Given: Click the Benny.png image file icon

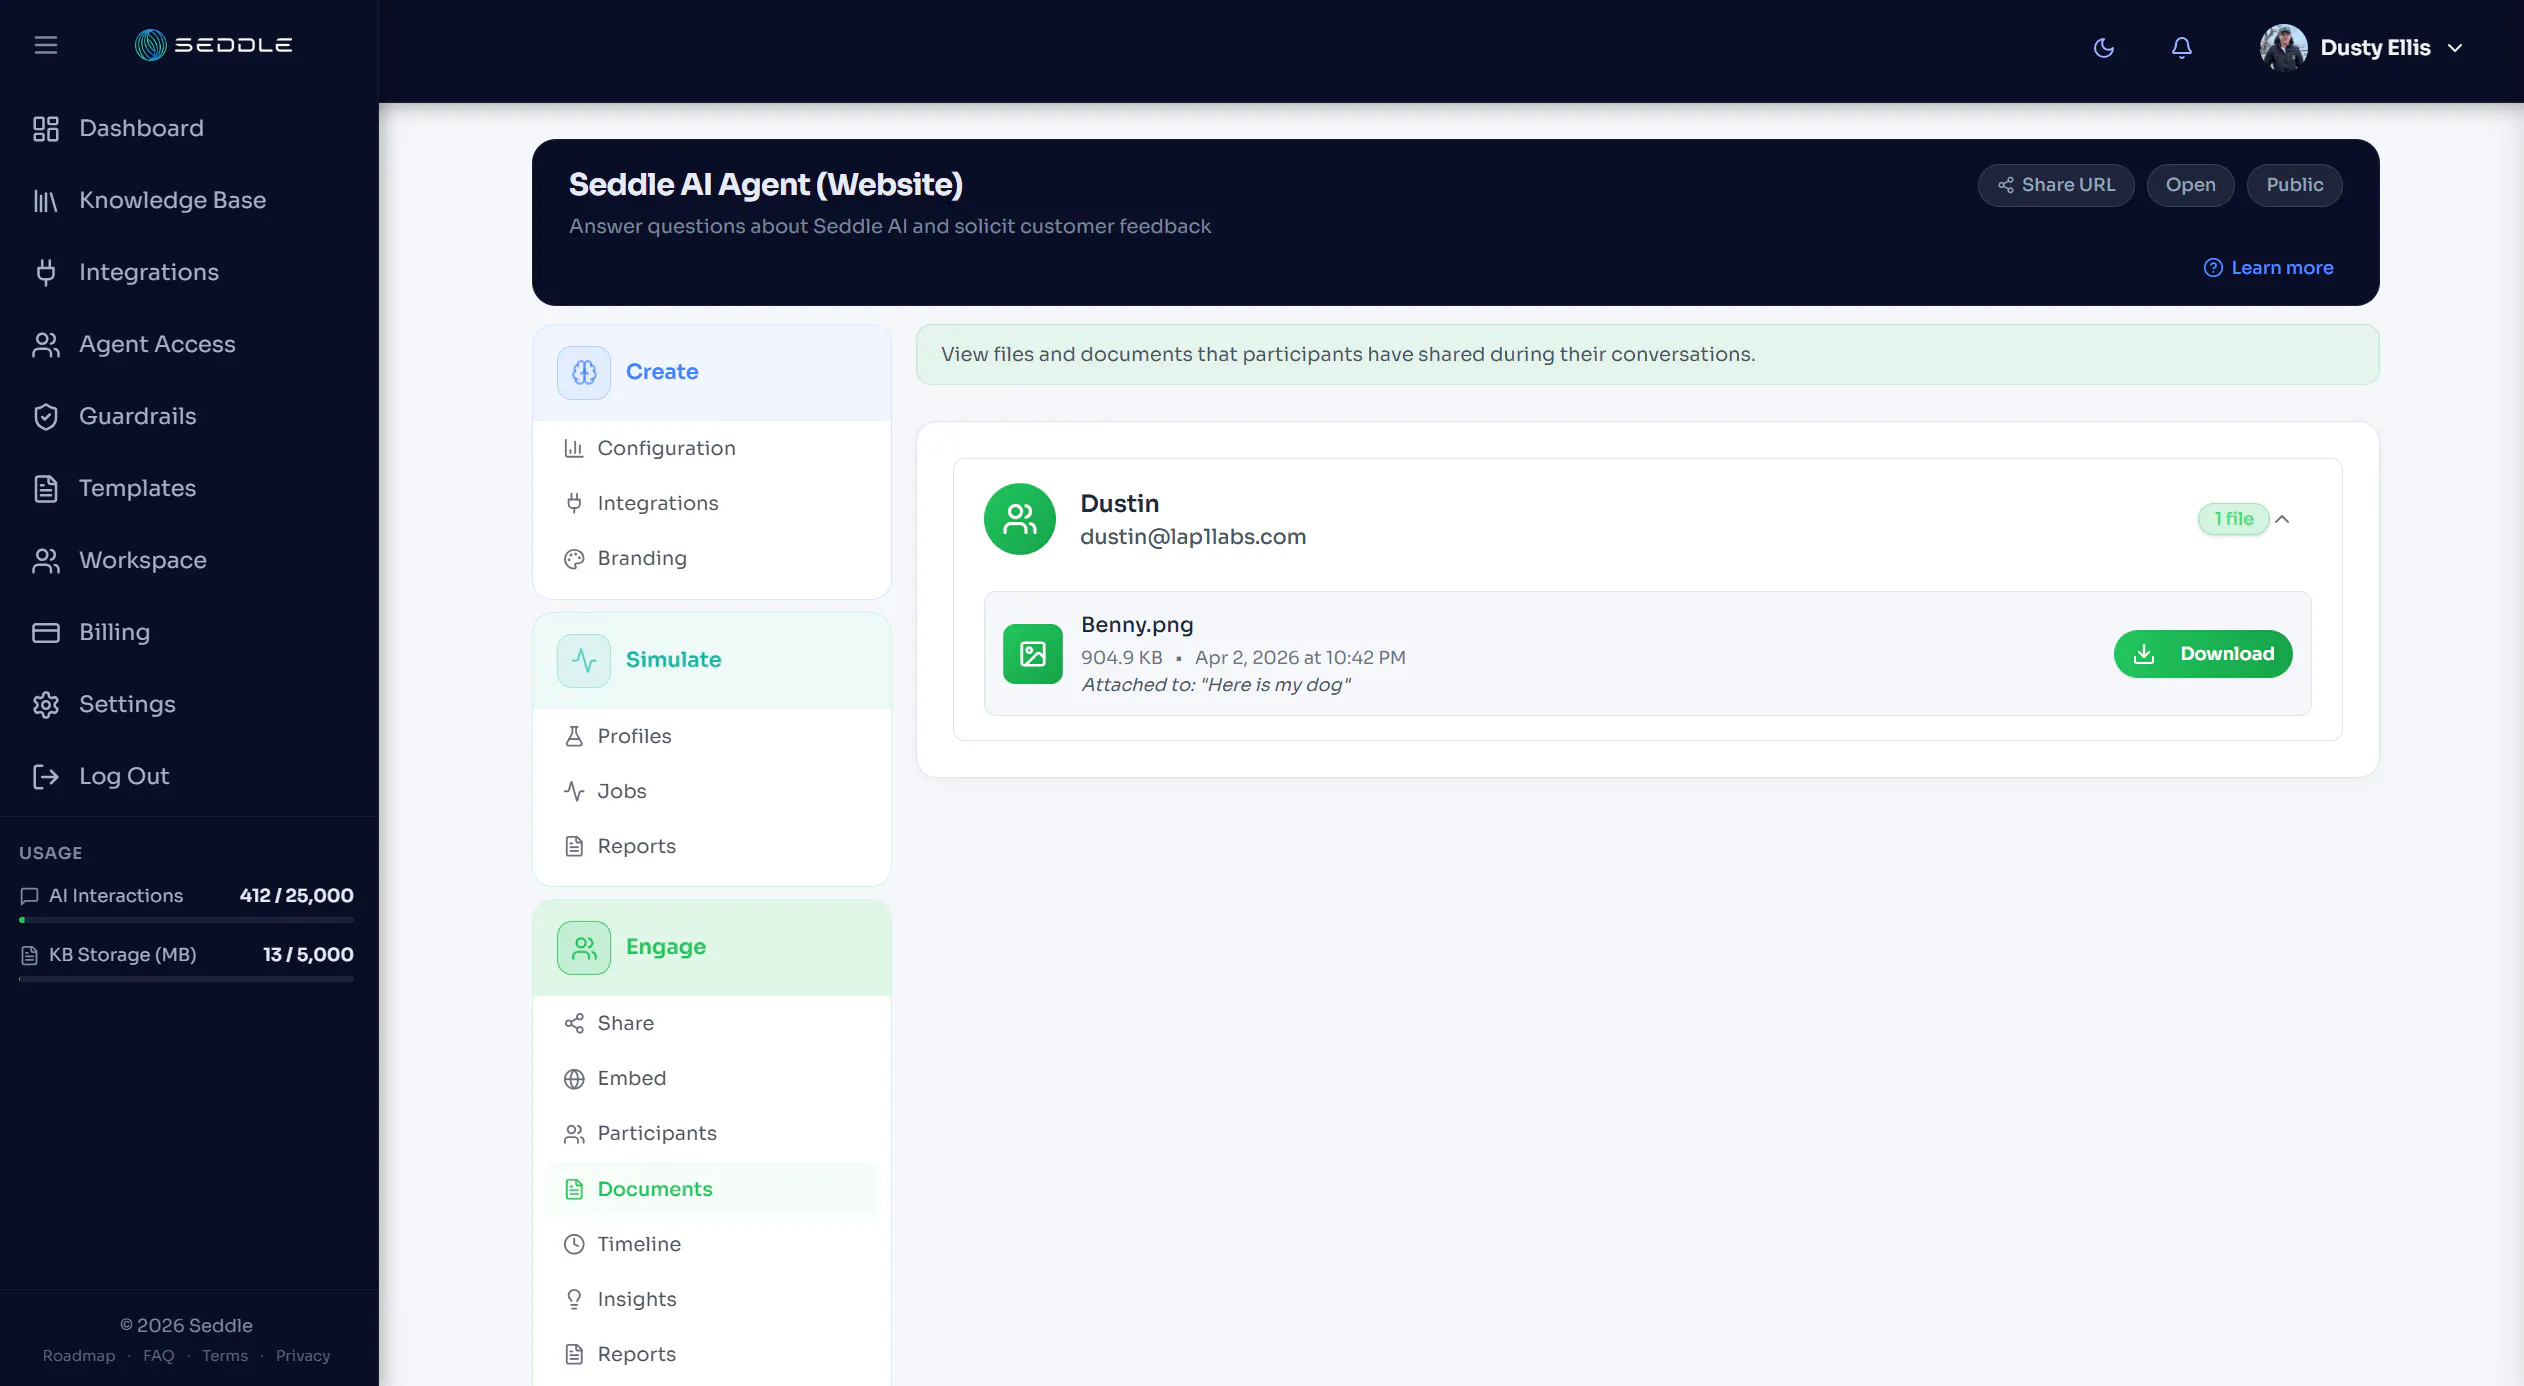Looking at the screenshot, I should 1033,654.
